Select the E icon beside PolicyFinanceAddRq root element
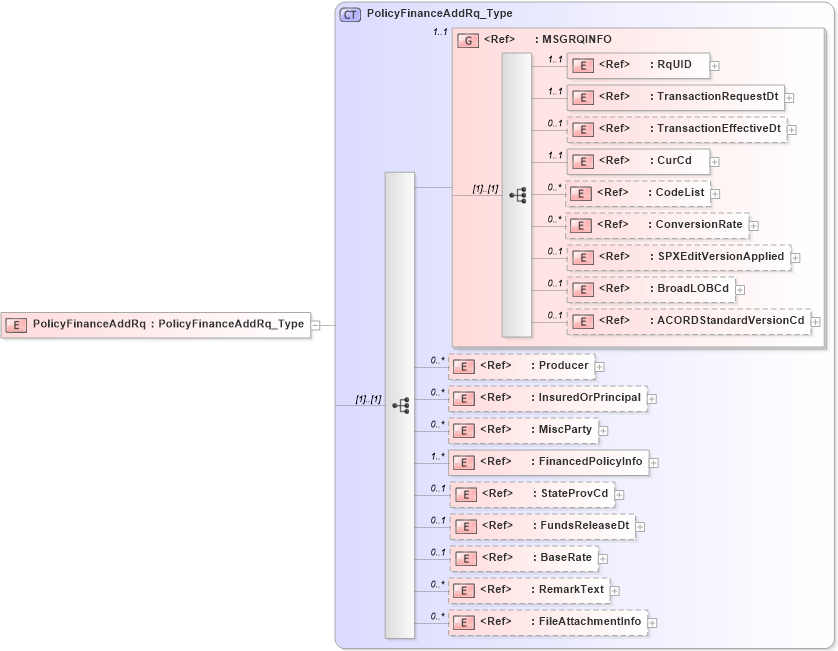 click(15, 324)
